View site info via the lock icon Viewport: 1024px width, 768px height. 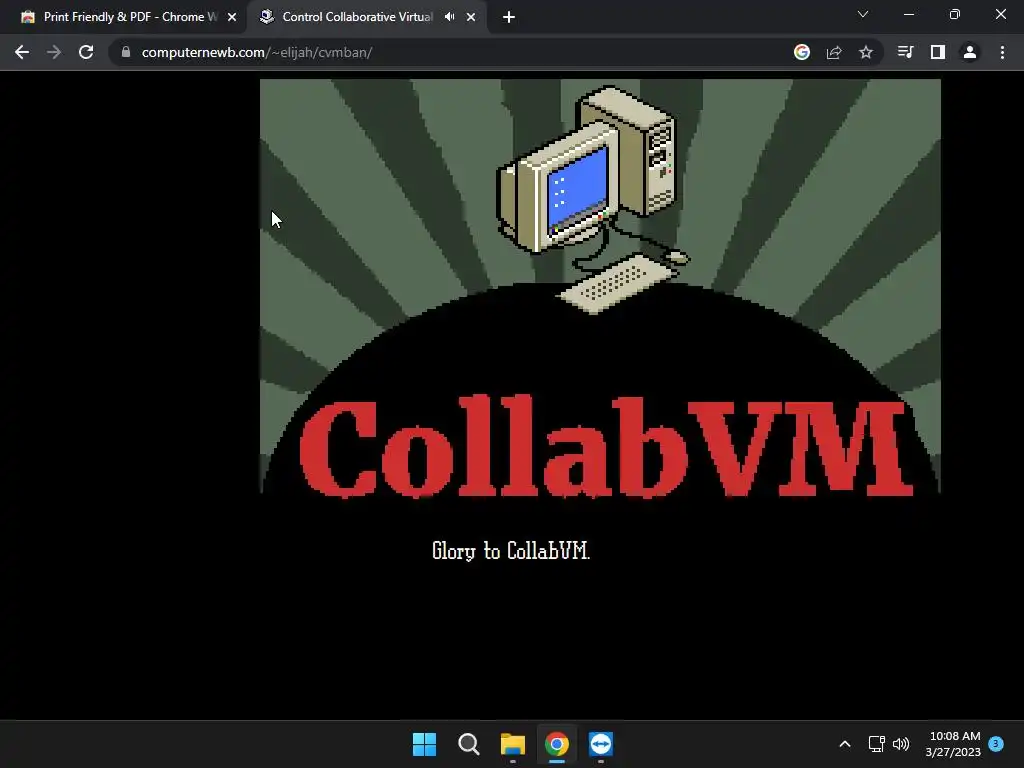pyautogui.click(x=126, y=52)
